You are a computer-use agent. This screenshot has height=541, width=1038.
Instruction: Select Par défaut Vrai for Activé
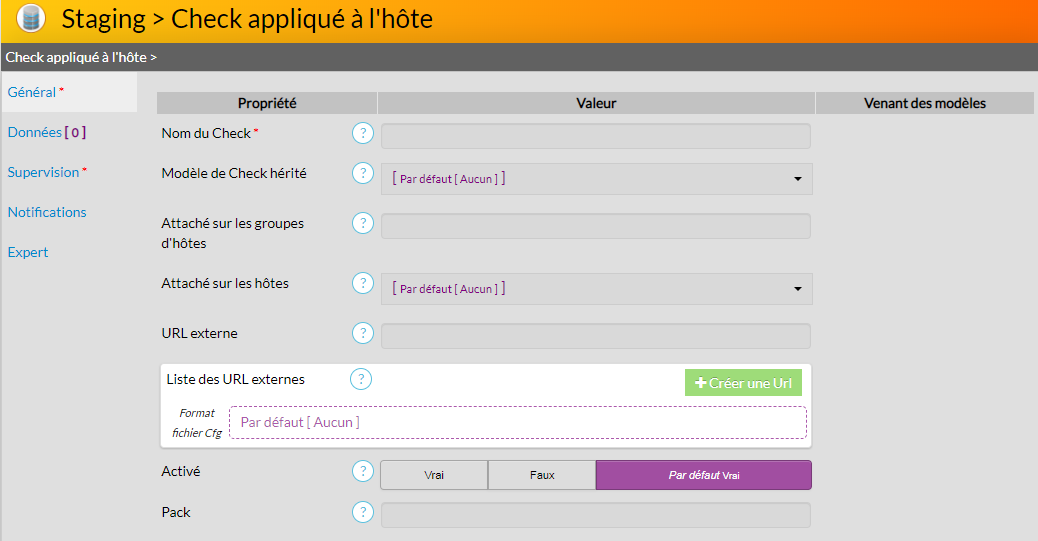click(704, 475)
